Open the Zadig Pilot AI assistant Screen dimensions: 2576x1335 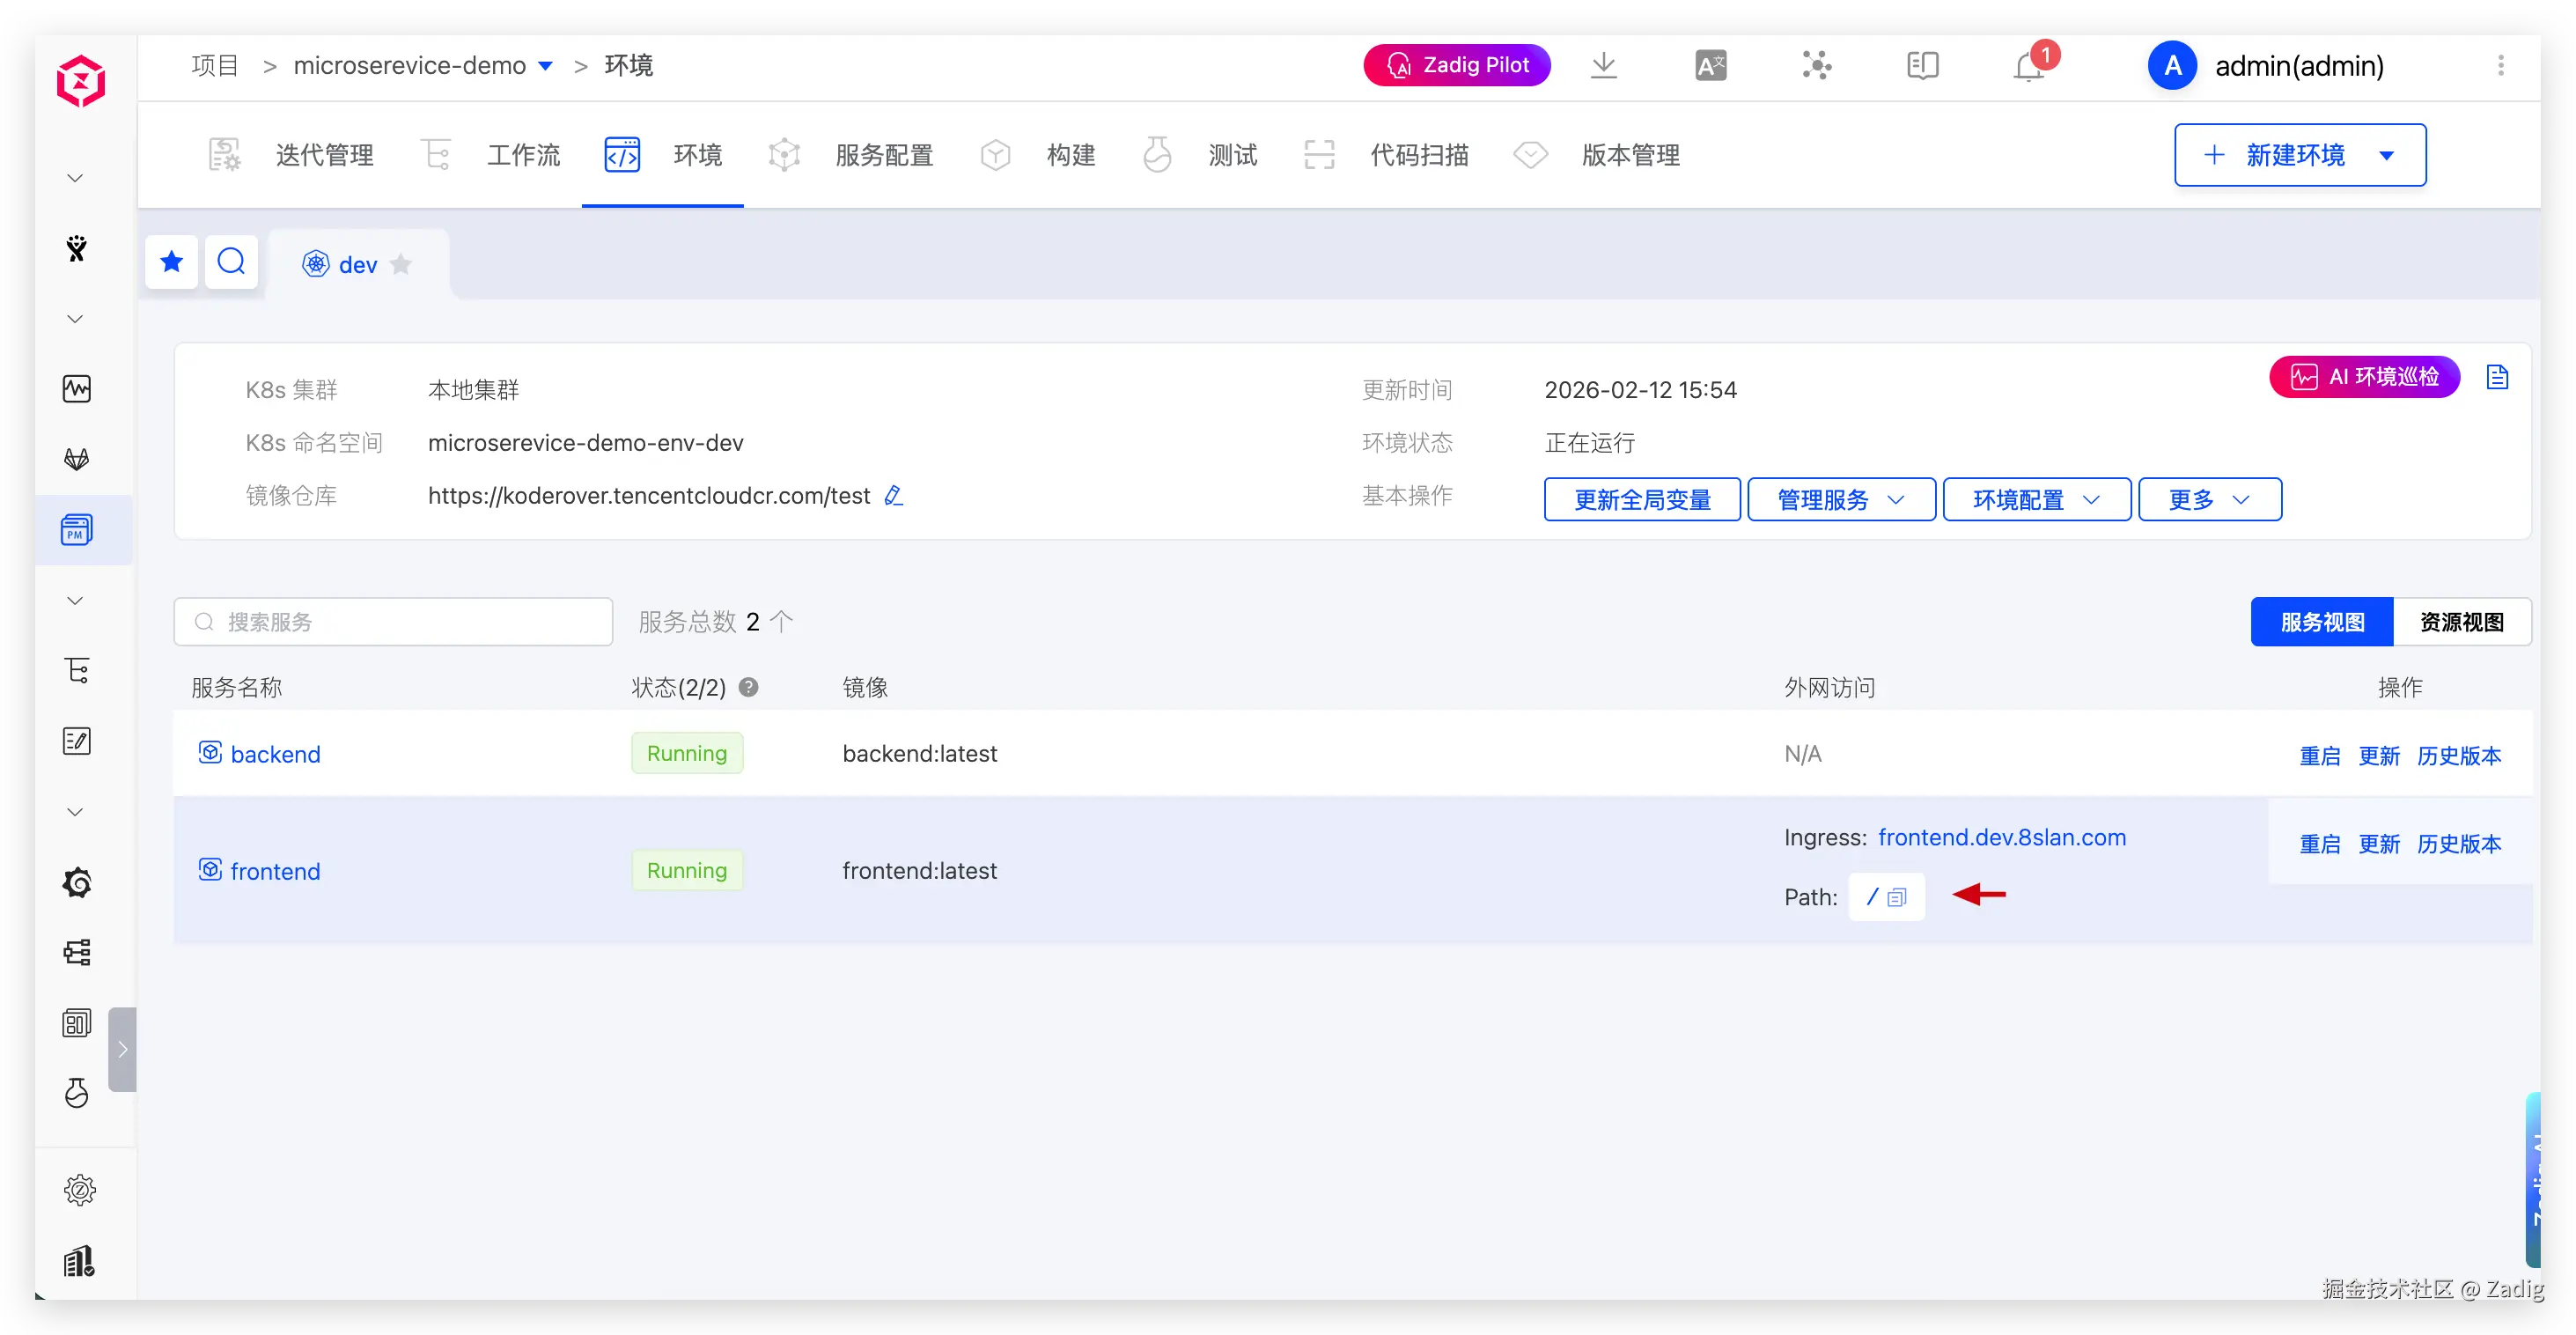click(x=1456, y=65)
